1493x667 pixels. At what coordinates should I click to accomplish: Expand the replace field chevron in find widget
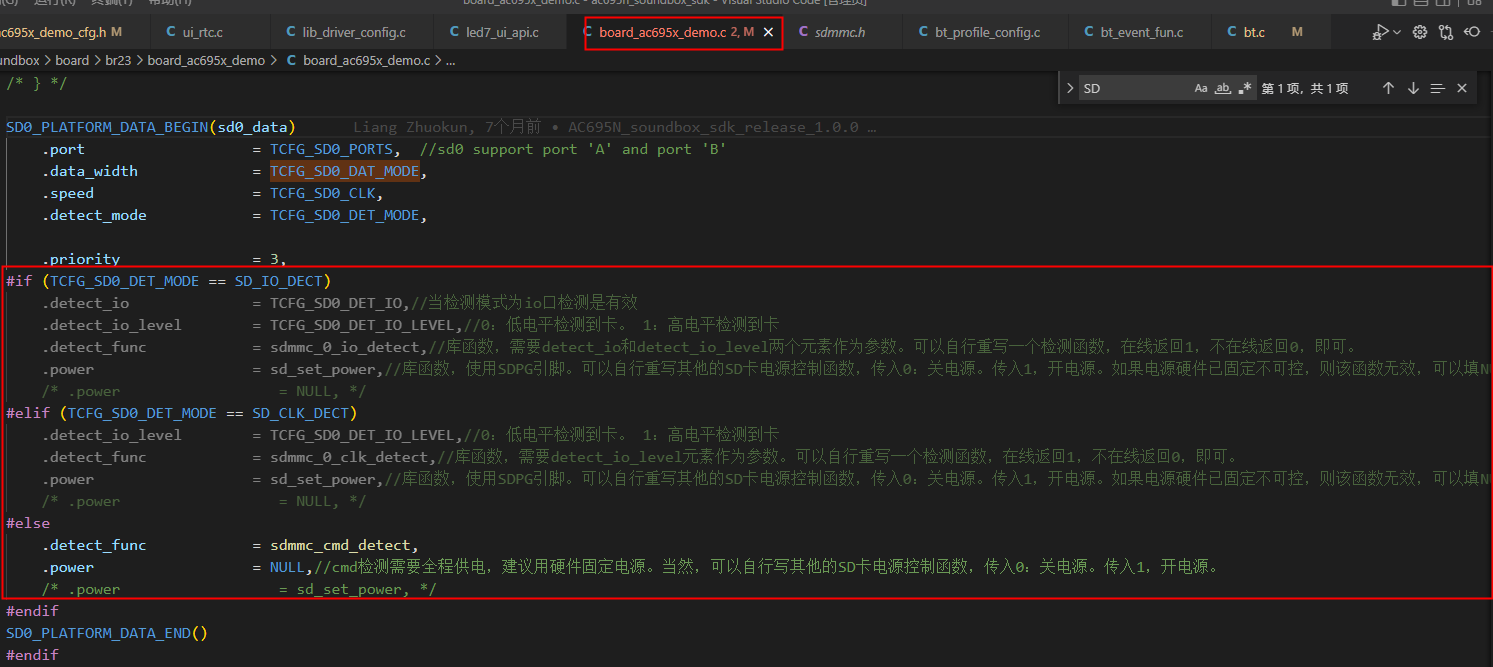coord(1070,88)
